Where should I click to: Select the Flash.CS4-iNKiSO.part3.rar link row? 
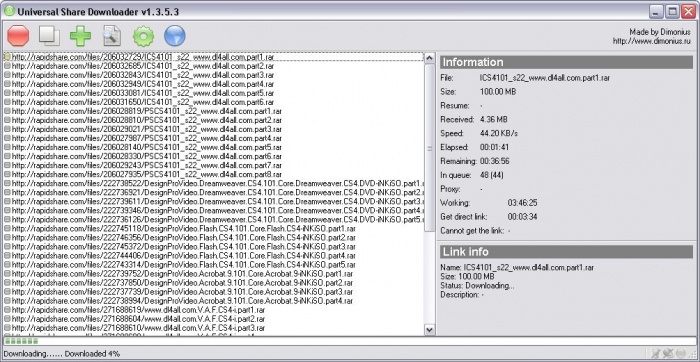click(x=213, y=246)
